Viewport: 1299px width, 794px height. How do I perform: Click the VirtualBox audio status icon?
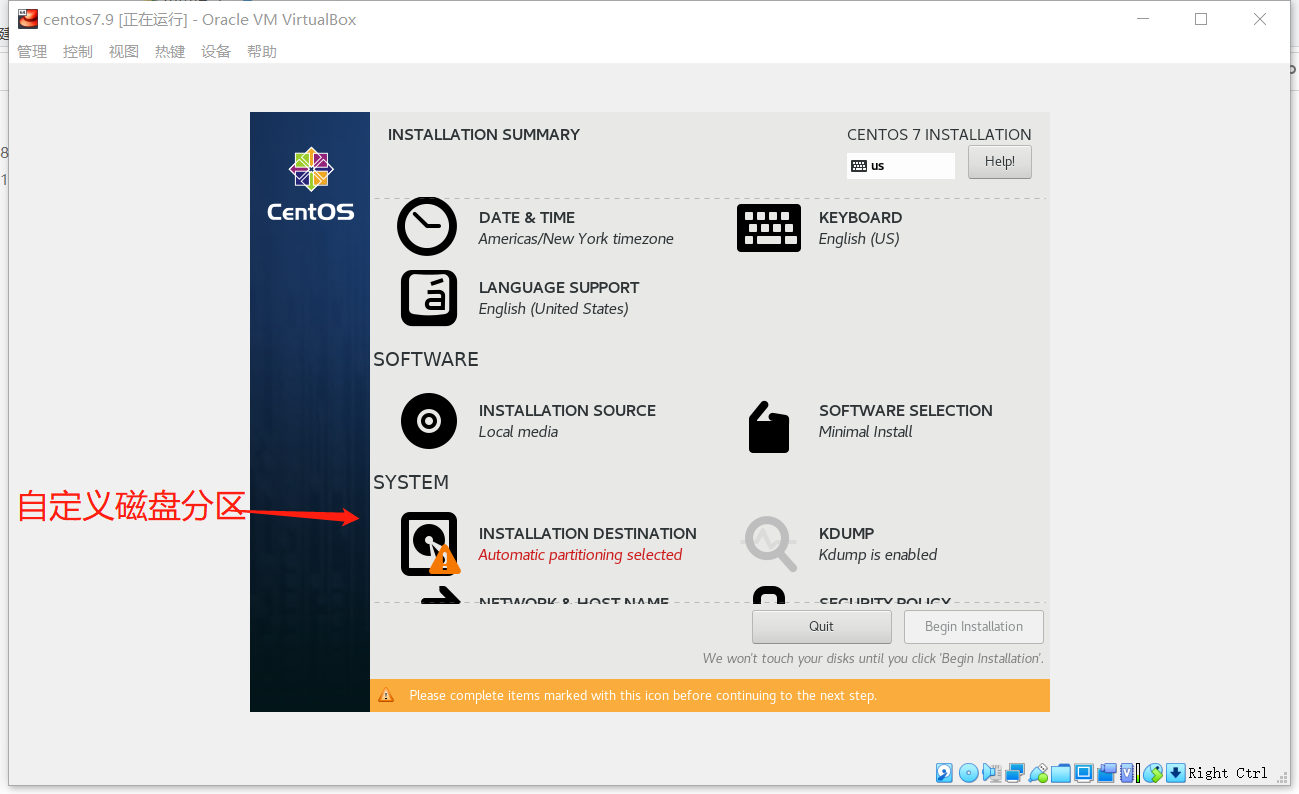(x=991, y=773)
